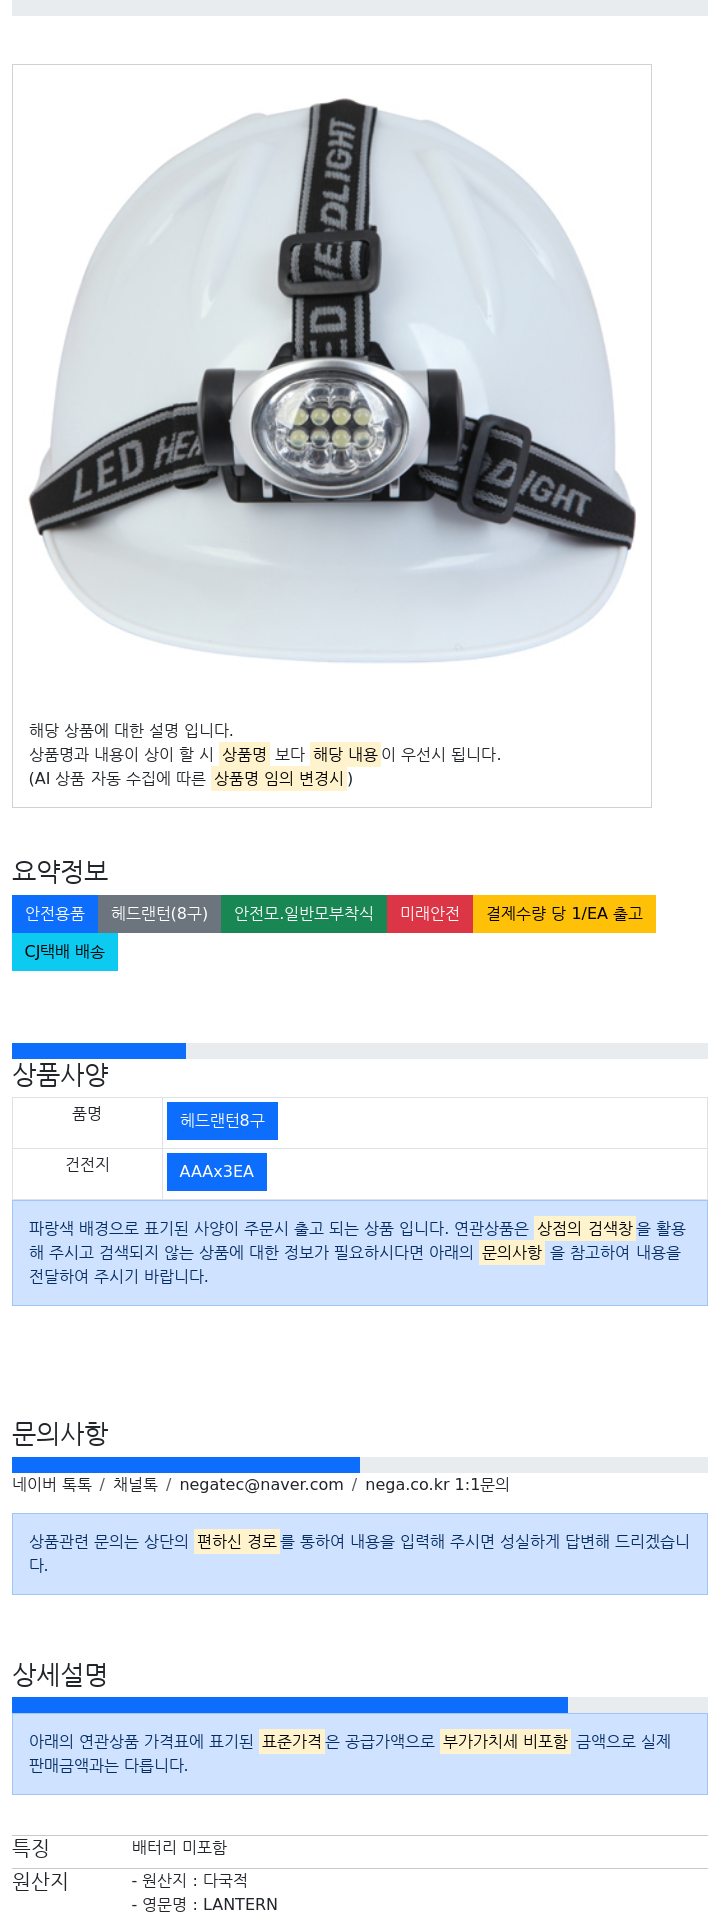Click the highlighted 부가가치세 비포함 text
Screen dimensions: 720x1917
[x=505, y=1742]
